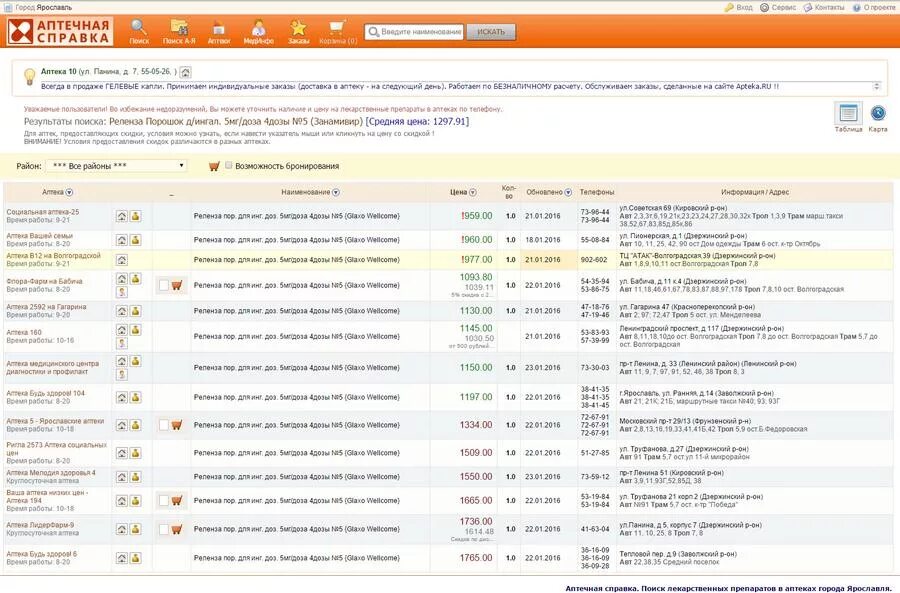This screenshot has height=593, width=900.
Task: Sort by the Цена column arrow
Action: coord(473,192)
